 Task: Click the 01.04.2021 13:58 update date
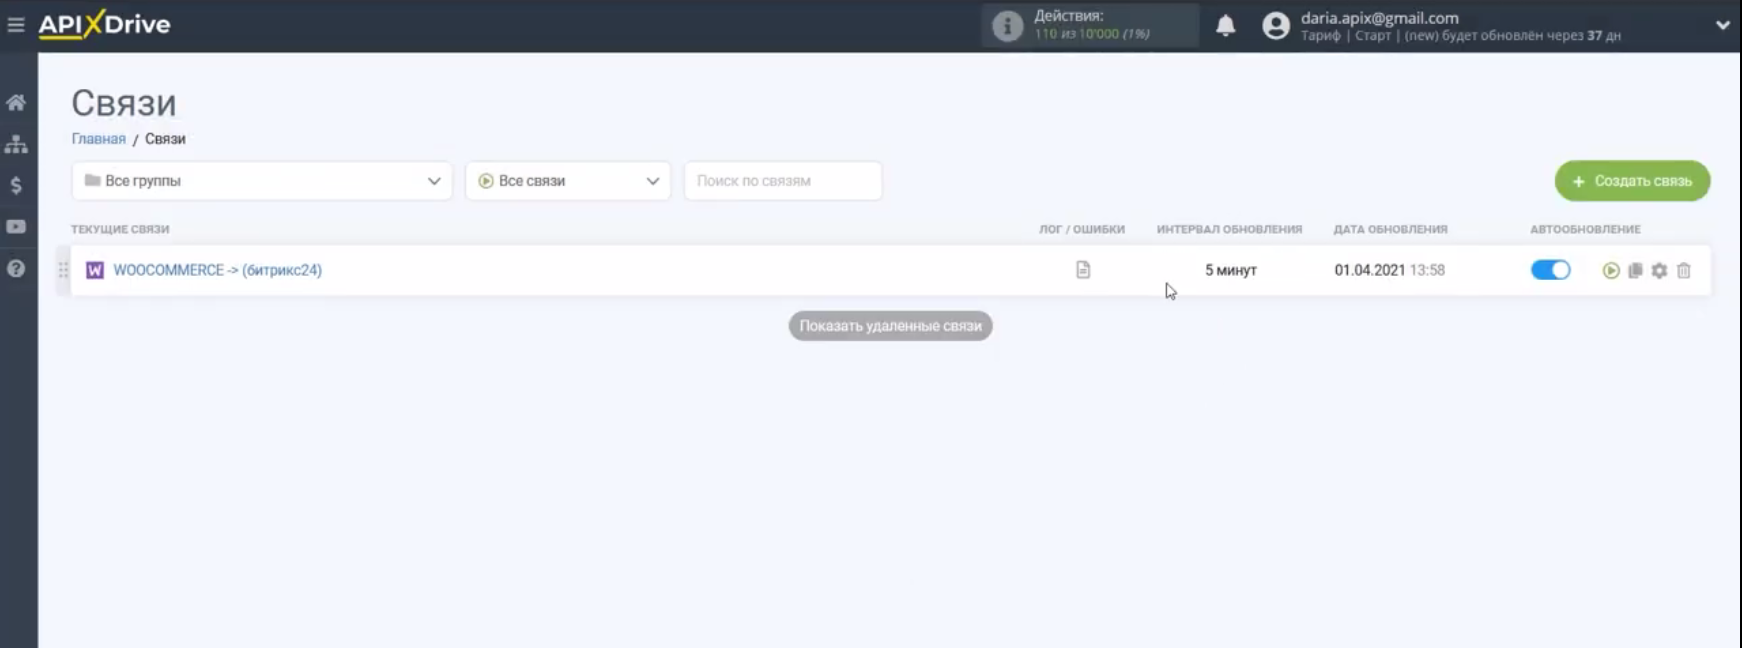[1389, 270]
